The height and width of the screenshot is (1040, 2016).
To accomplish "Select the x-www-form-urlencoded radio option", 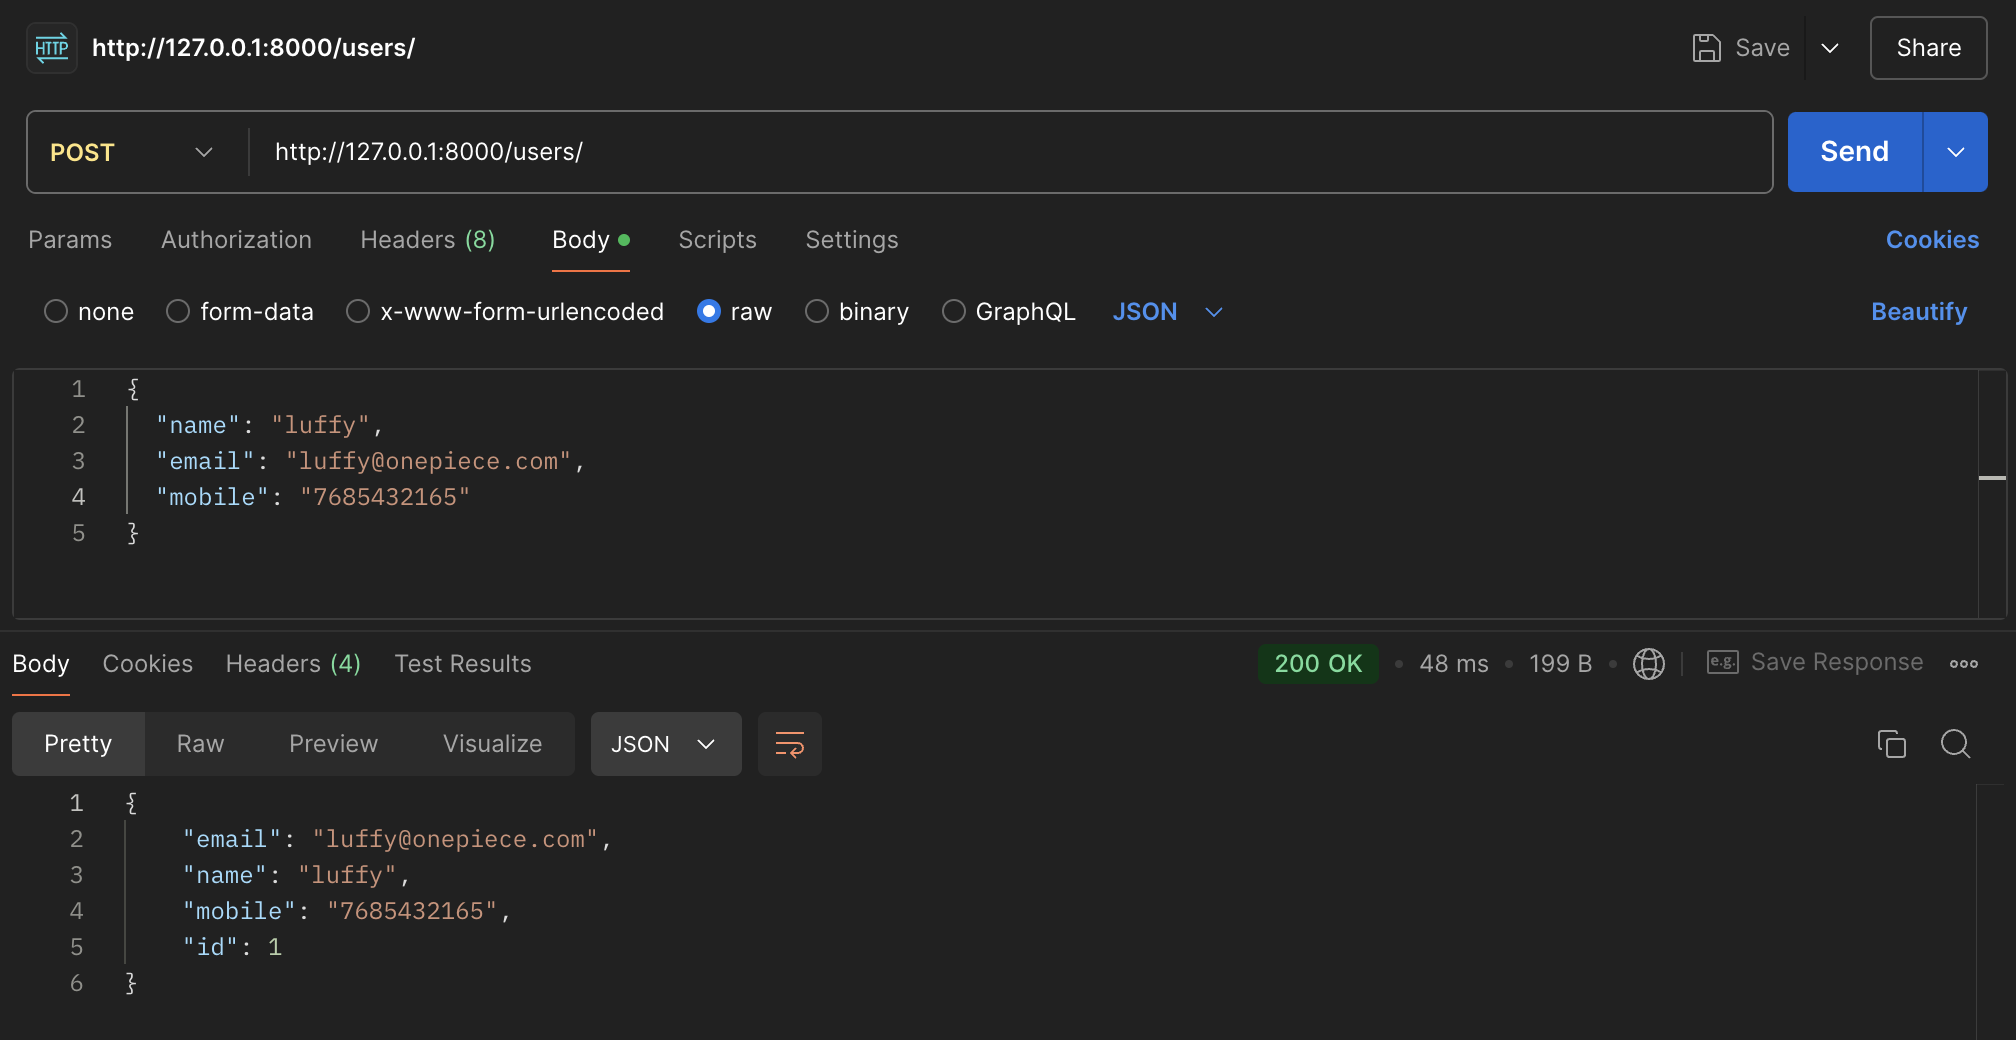I will [358, 312].
